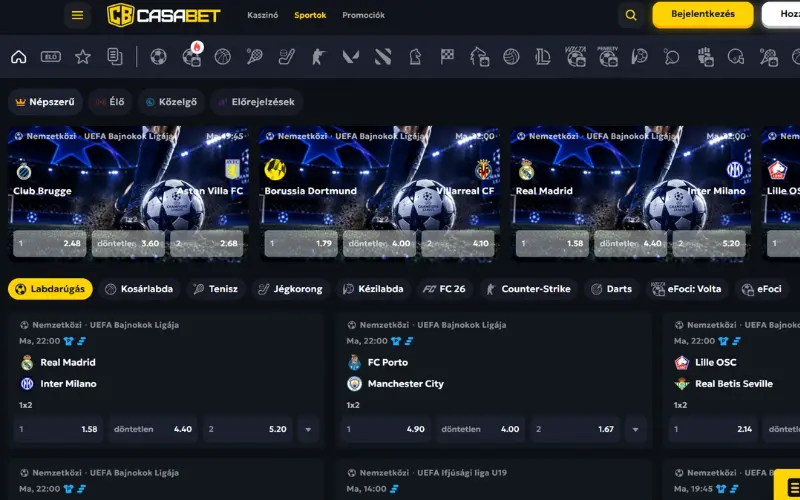Switch to the Élő tab
This screenshot has height=500, width=800.
(x=110, y=102)
